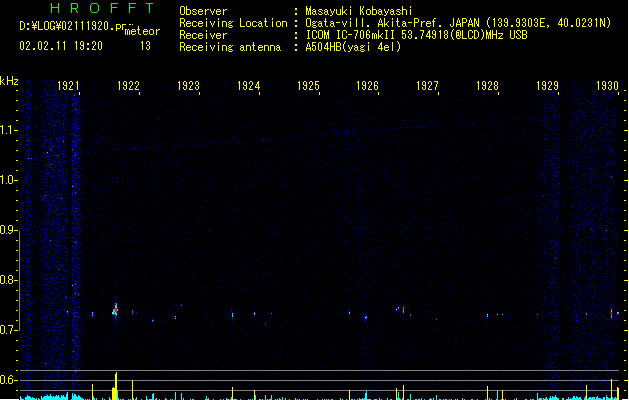Click the 1.1 kHz frequency label

[8, 130]
